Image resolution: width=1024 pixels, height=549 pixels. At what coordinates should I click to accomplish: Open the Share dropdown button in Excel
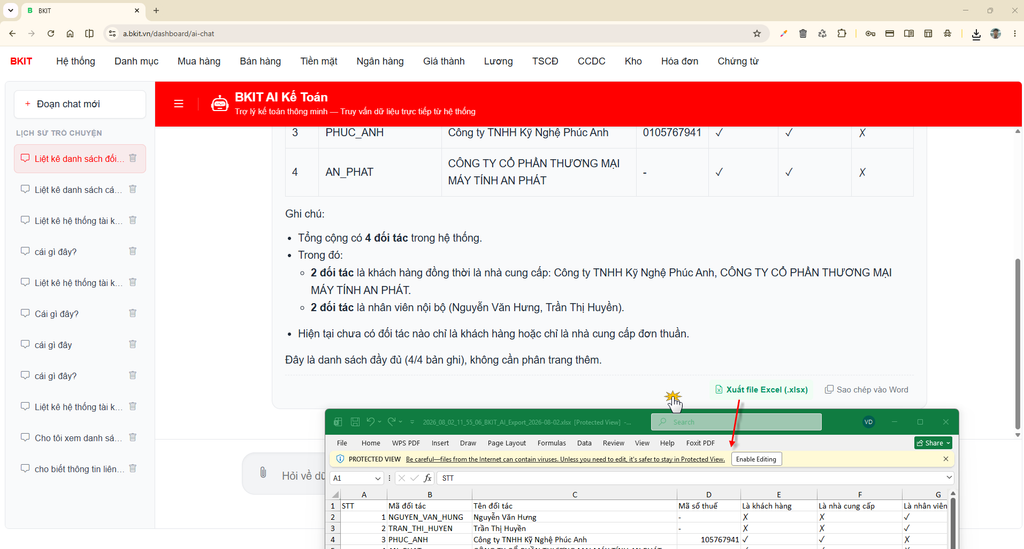click(x=933, y=443)
